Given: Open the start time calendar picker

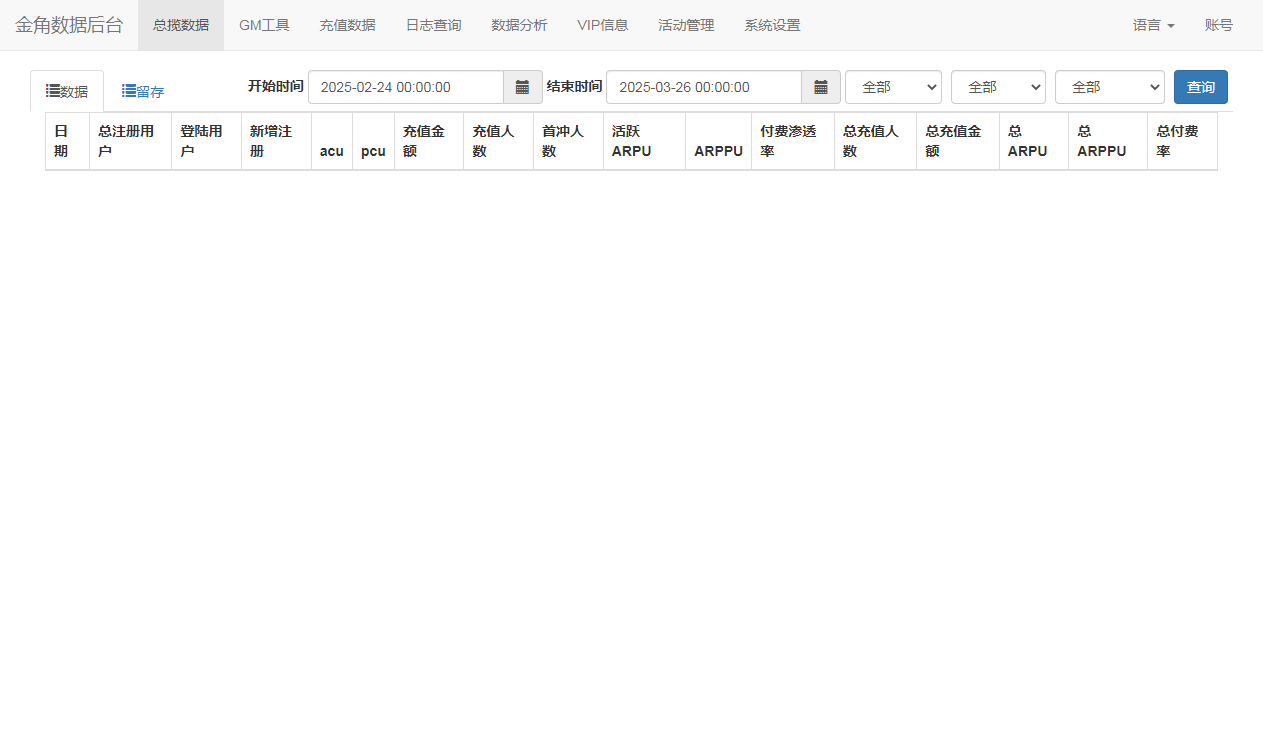Looking at the screenshot, I should pos(523,87).
